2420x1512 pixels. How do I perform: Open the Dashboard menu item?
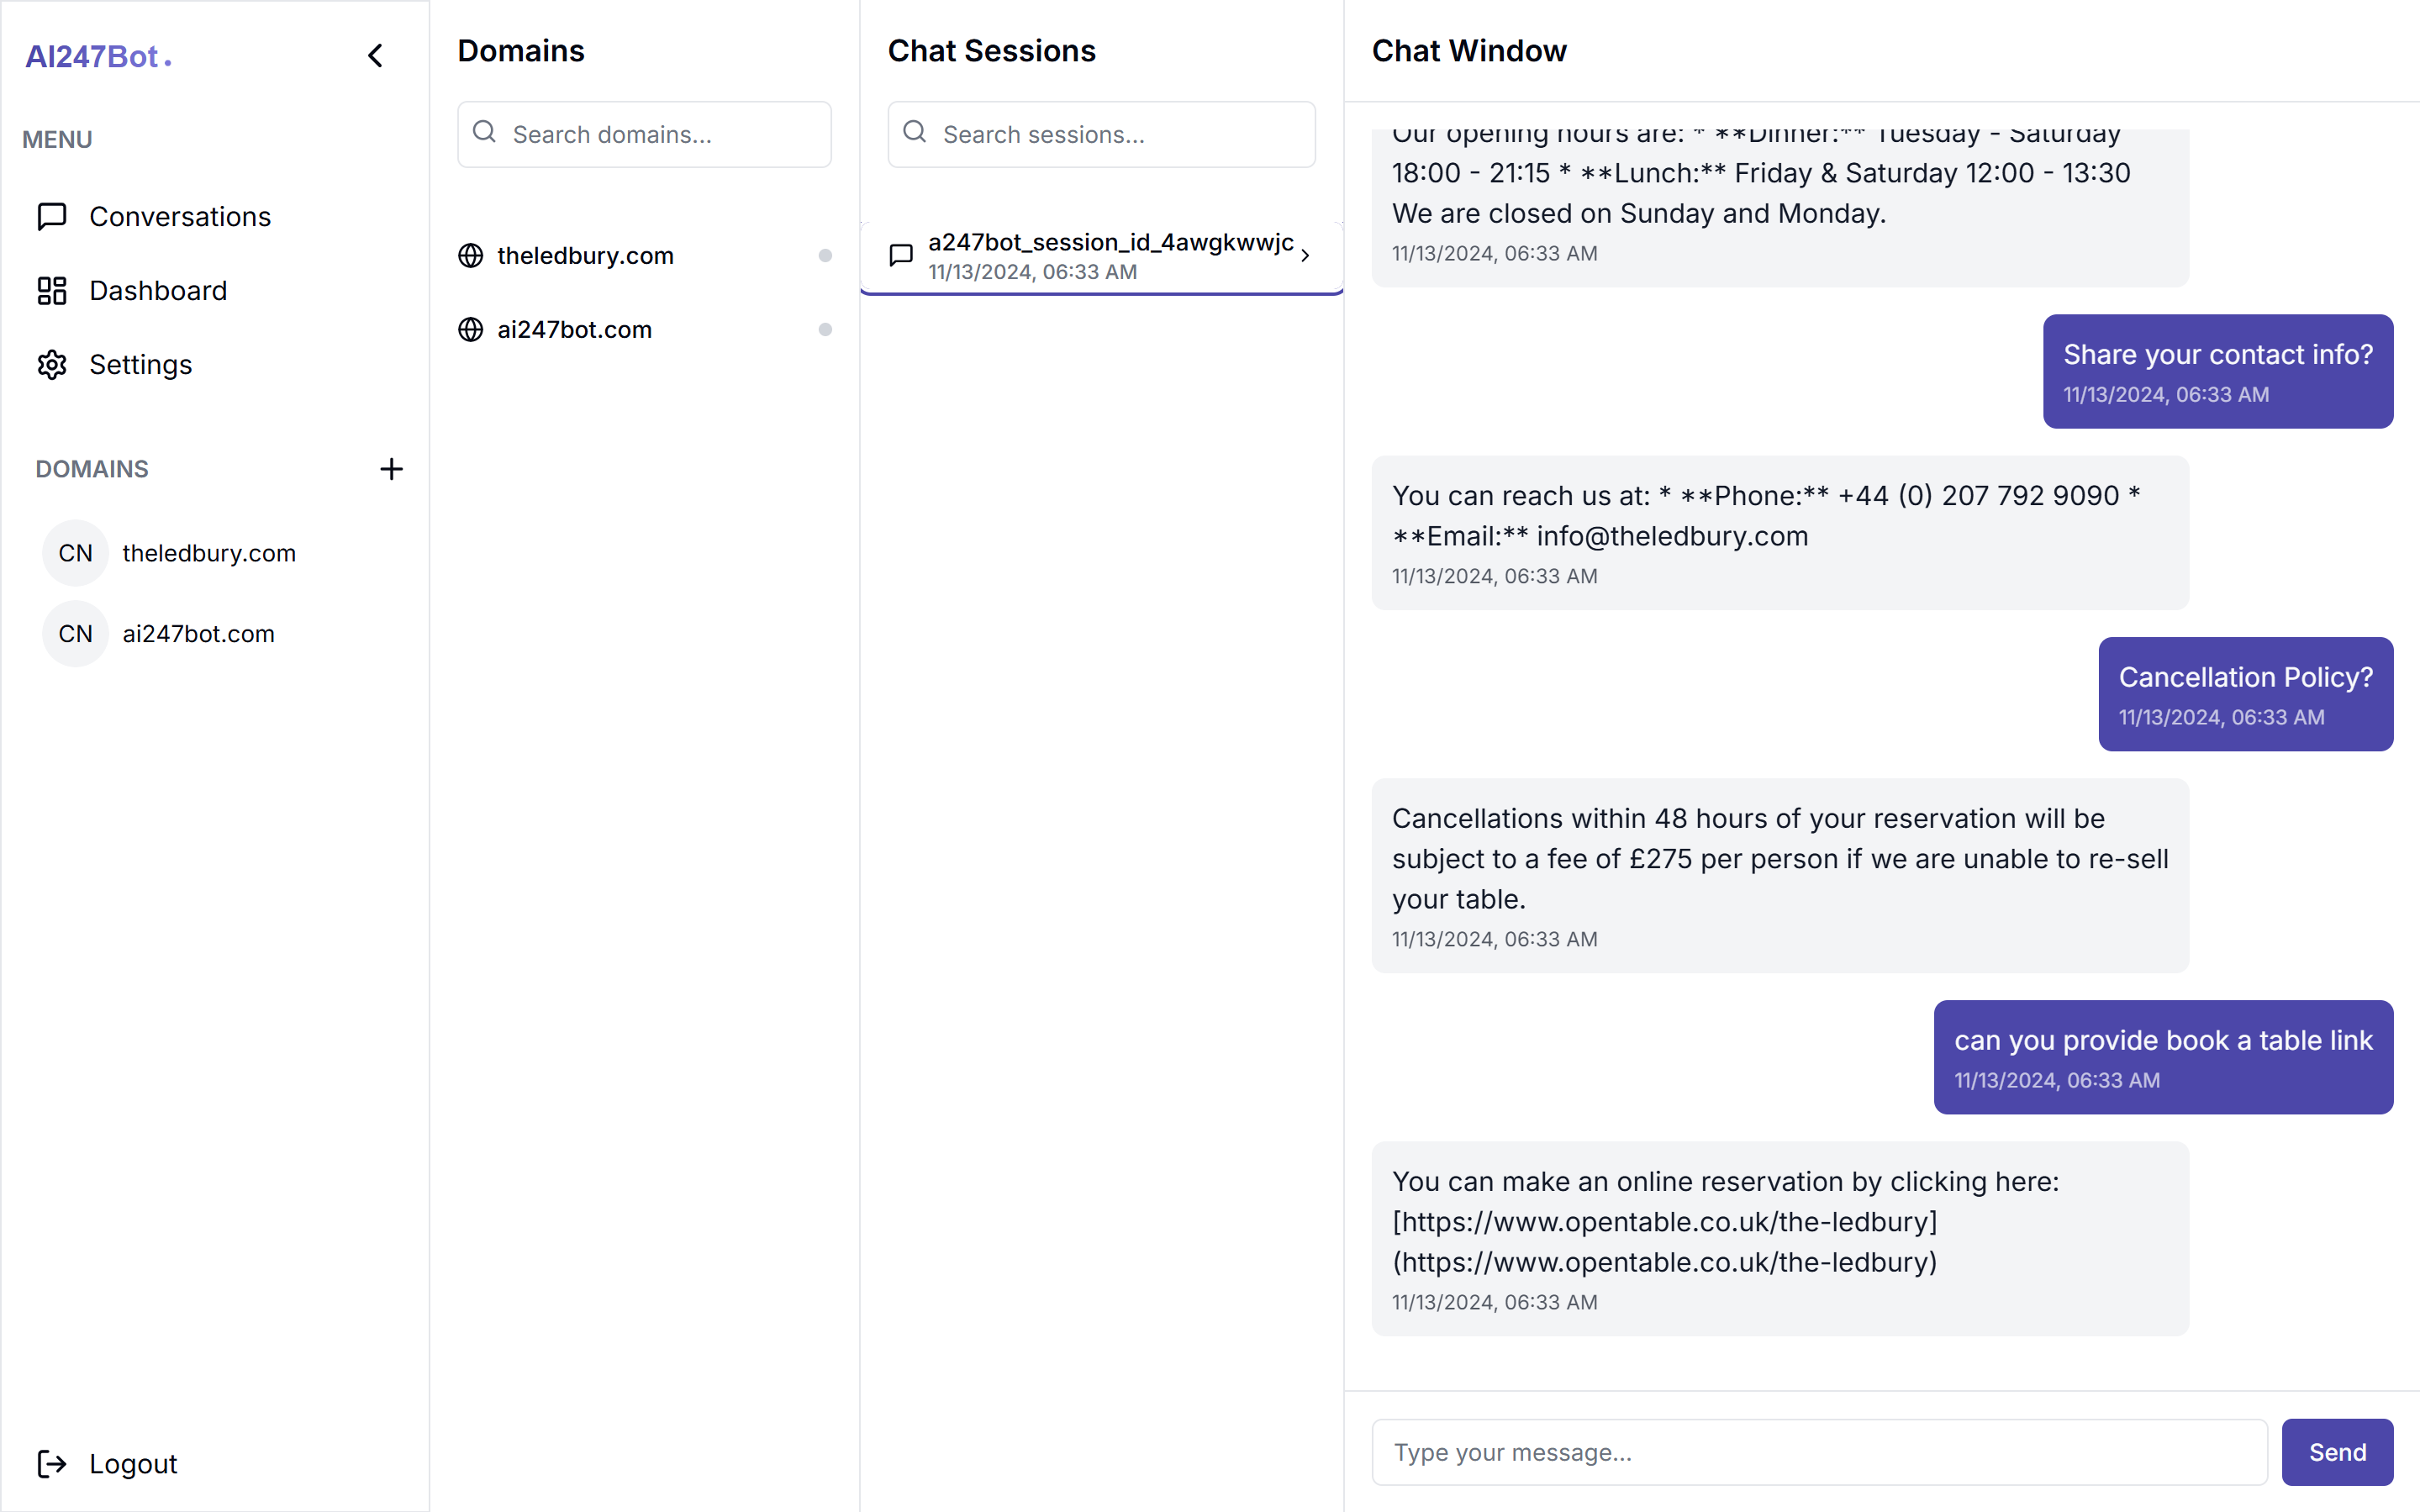coord(158,291)
